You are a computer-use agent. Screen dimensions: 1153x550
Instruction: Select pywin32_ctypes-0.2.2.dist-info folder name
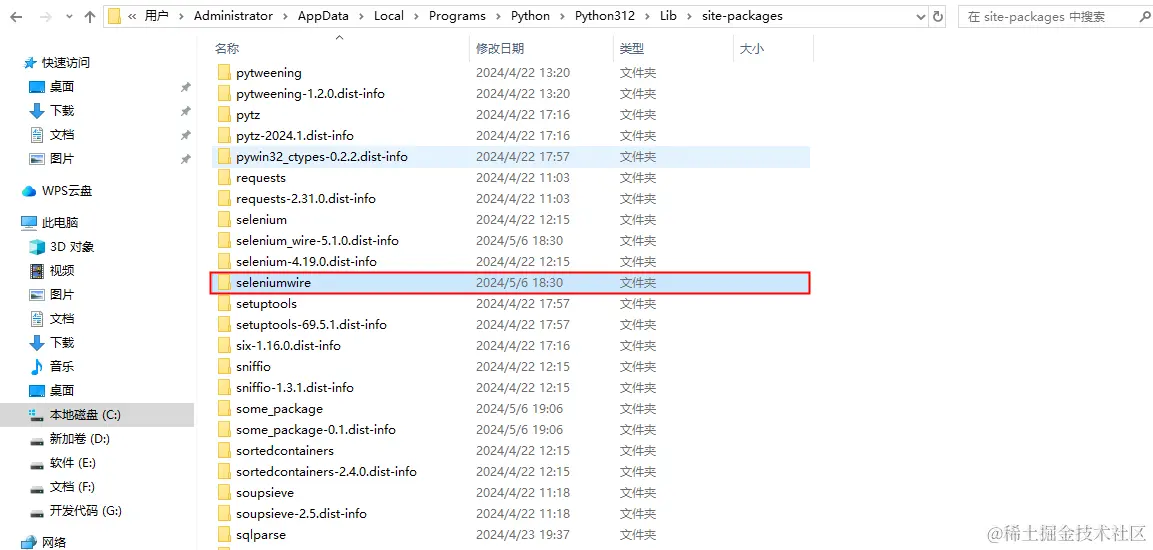point(322,157)
